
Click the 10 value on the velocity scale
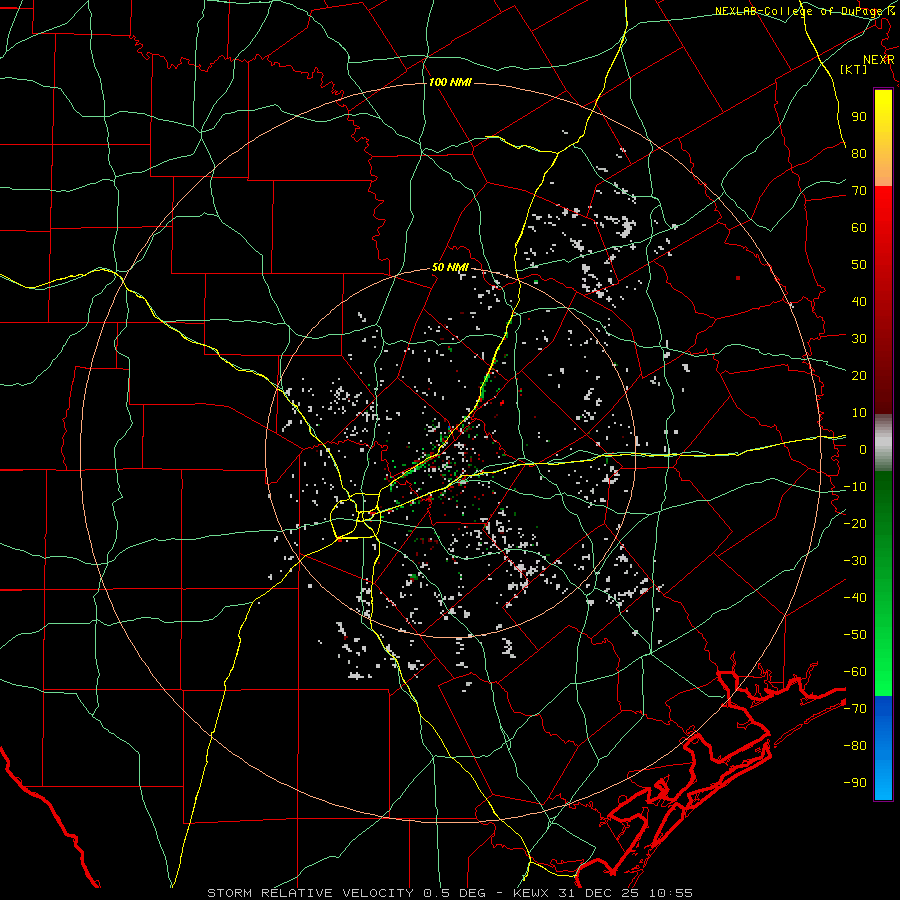(859, 413)
